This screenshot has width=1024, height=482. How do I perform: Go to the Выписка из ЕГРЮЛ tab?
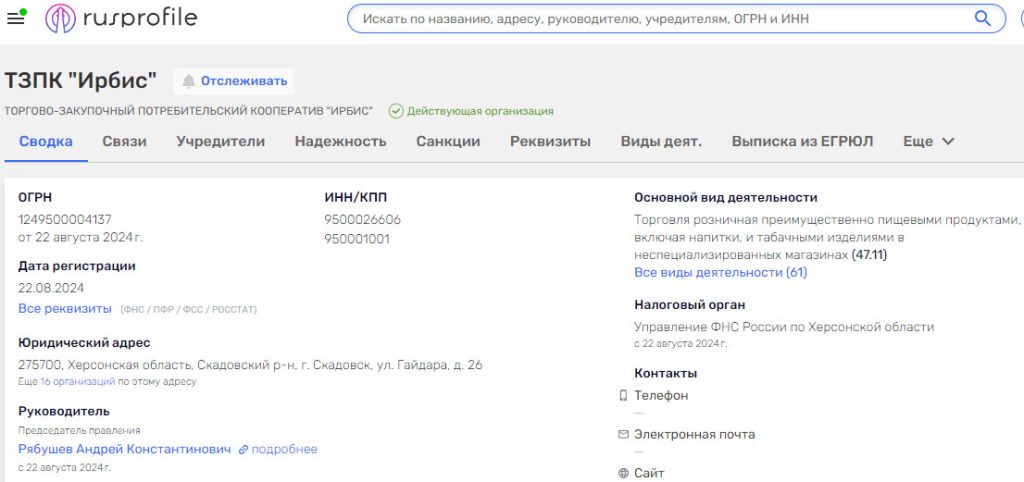(802, 141)
